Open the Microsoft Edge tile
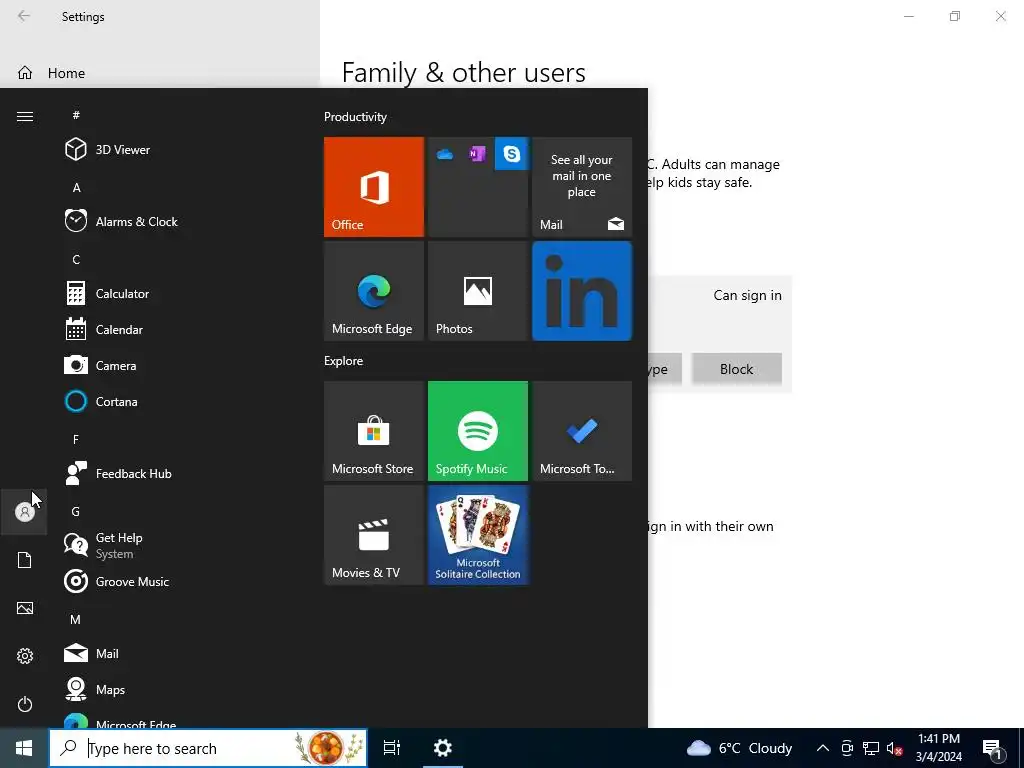 coord(374,291)
